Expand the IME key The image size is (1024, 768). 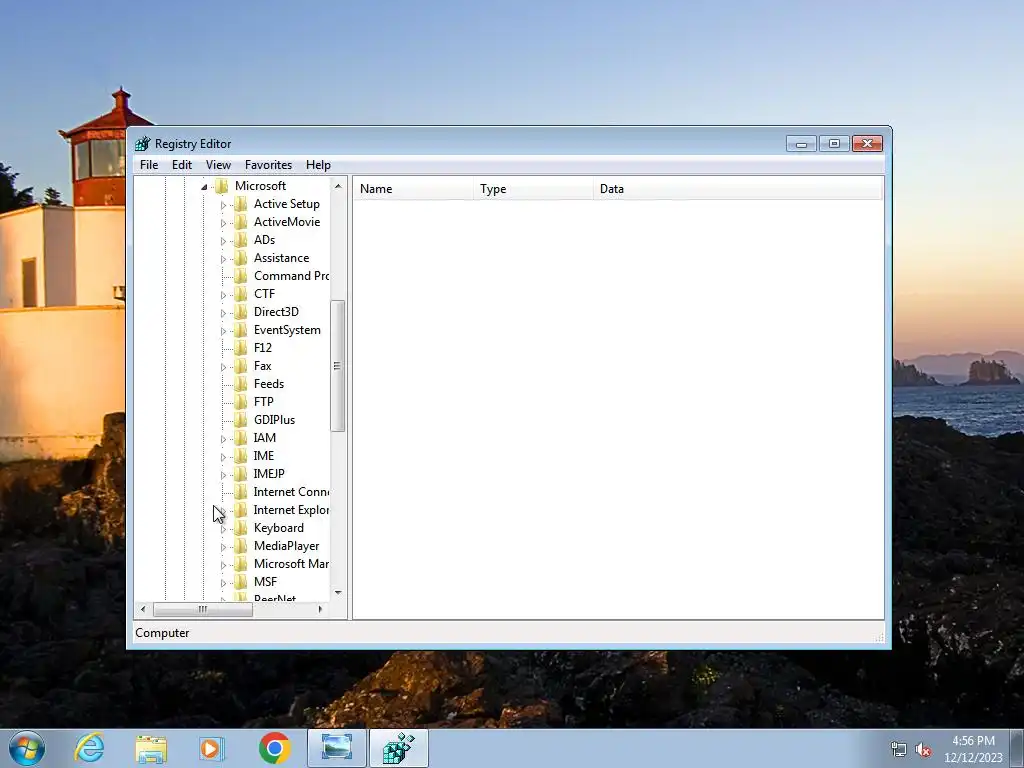223,457
